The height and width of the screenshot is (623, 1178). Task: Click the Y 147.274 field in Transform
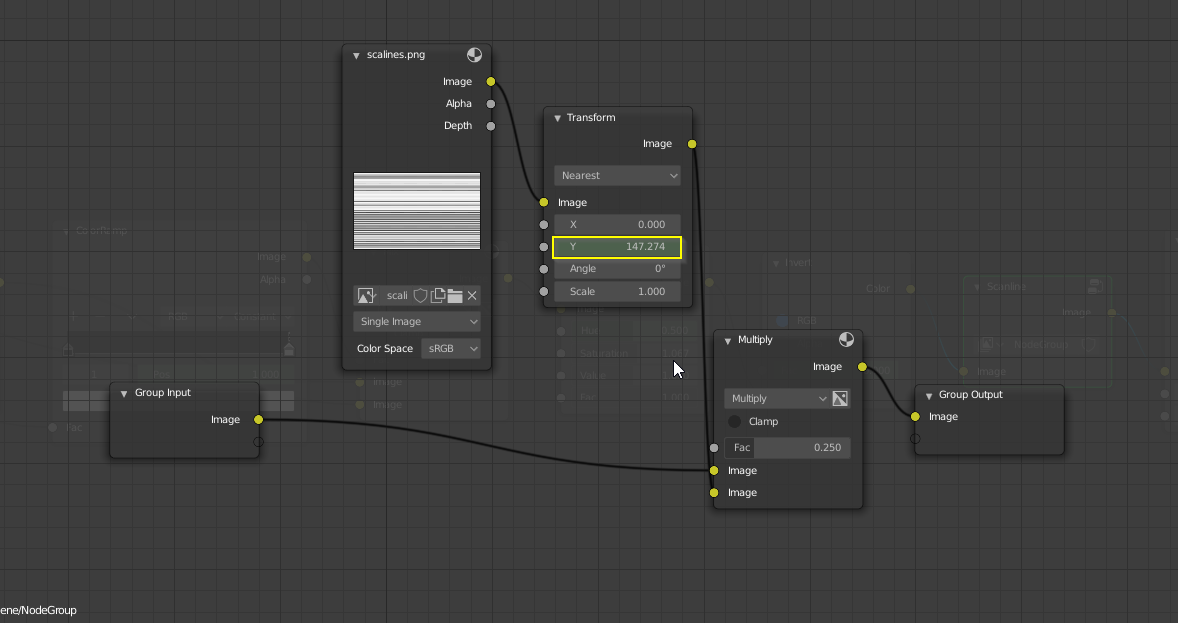(618, 246)
